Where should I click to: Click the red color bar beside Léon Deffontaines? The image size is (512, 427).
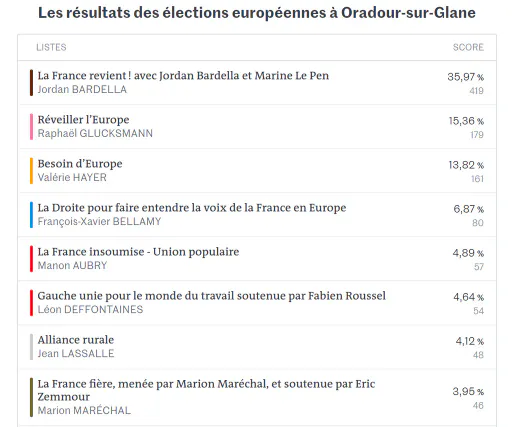click(x=31, y=303)
